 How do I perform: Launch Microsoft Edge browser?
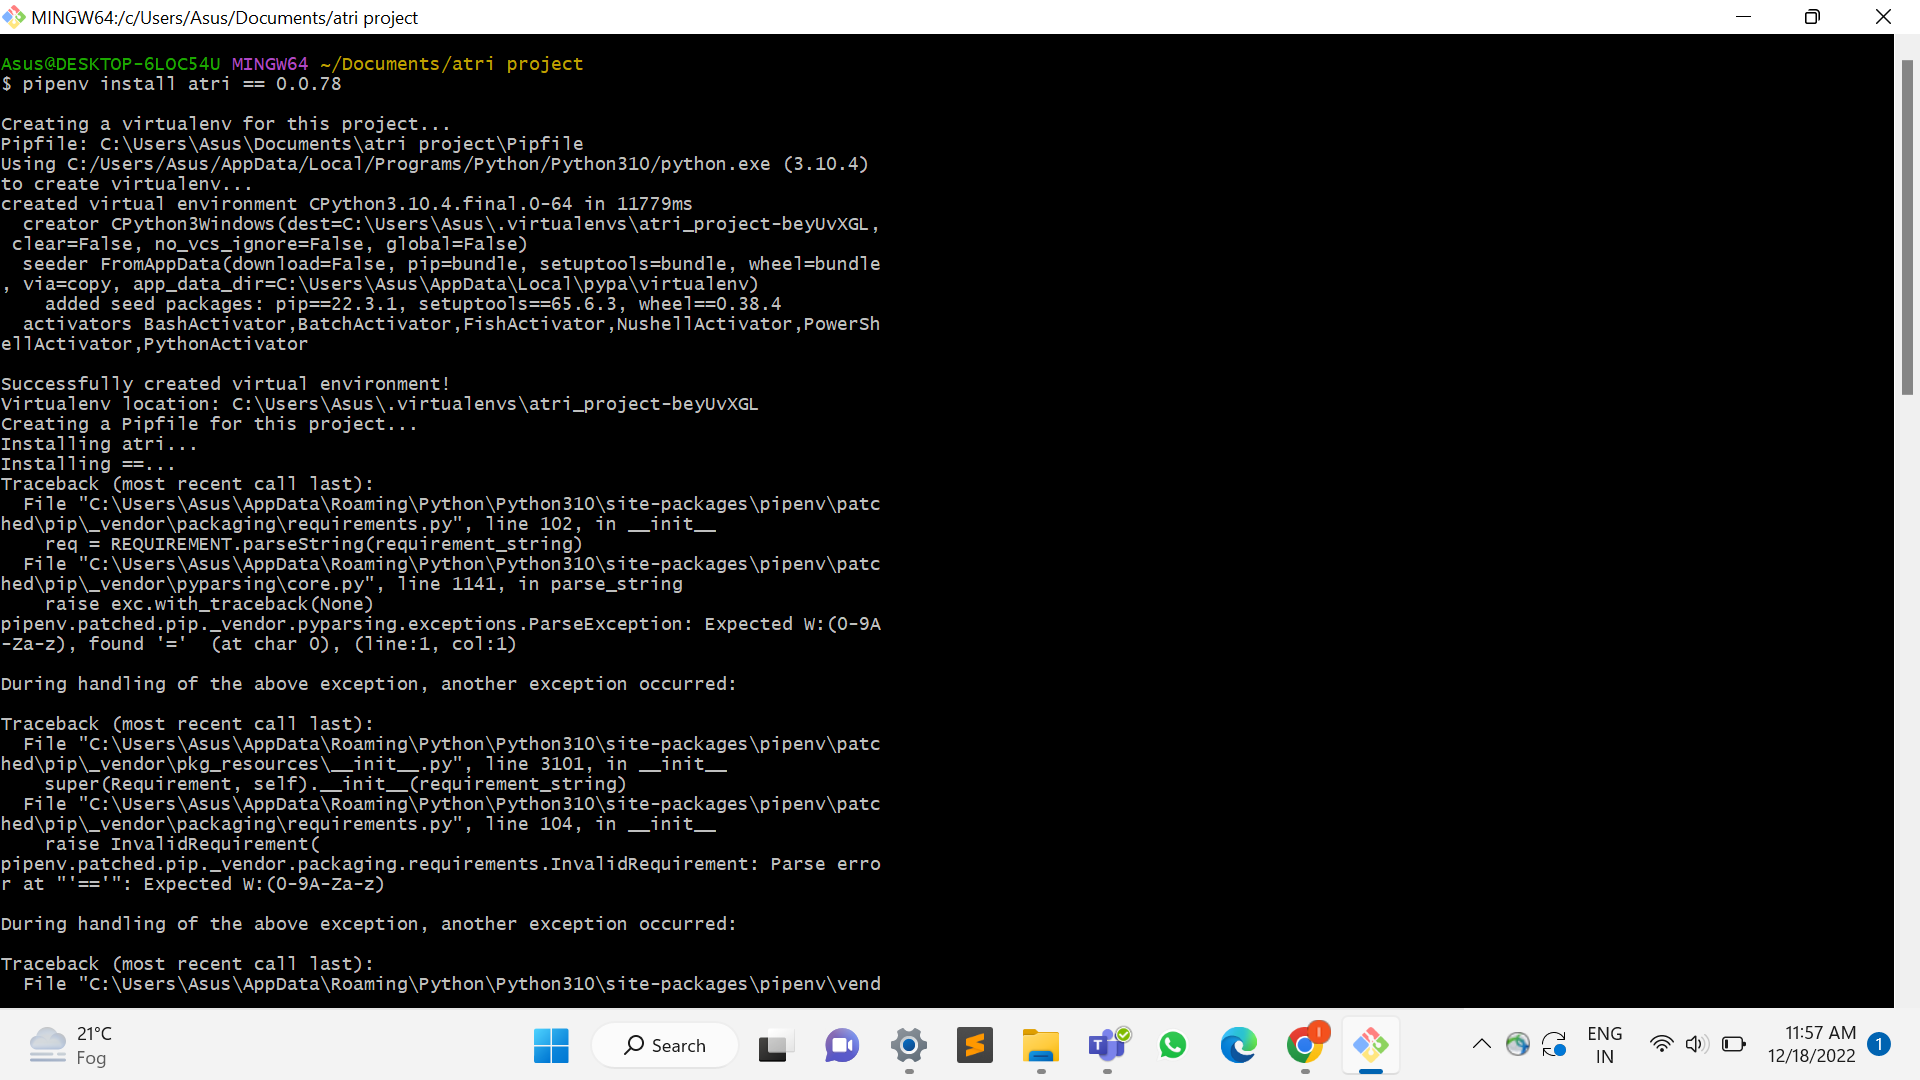tap(1240, 1045)
